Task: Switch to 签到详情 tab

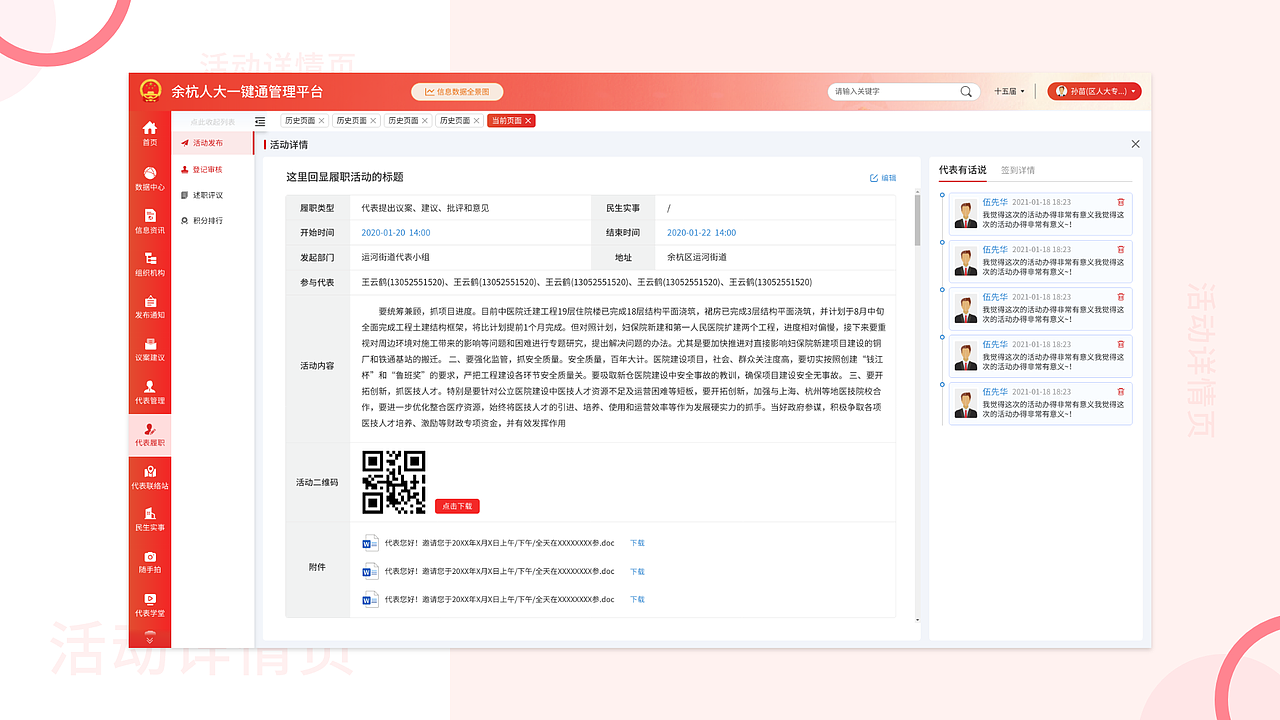Action: click(x=1018, y=170)
